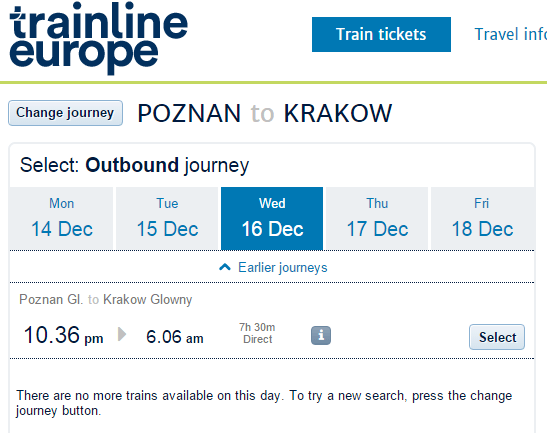Click the grey arrow between departure and arrival

coord(122,334)
